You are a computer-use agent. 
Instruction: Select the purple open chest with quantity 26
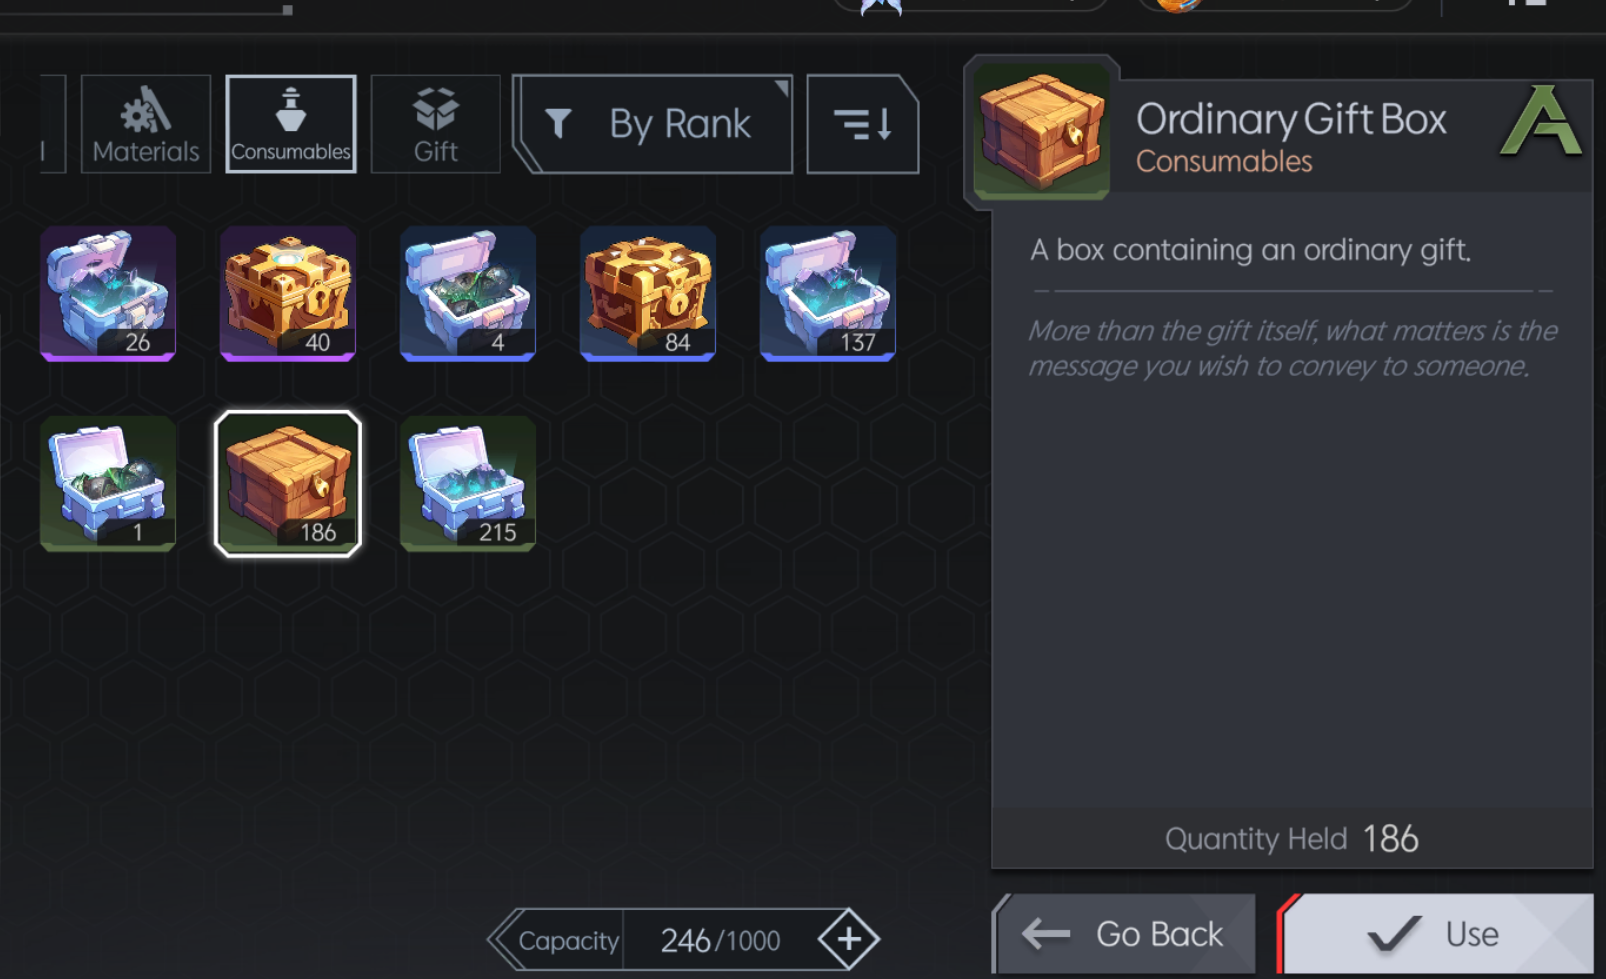pos(108,293)
